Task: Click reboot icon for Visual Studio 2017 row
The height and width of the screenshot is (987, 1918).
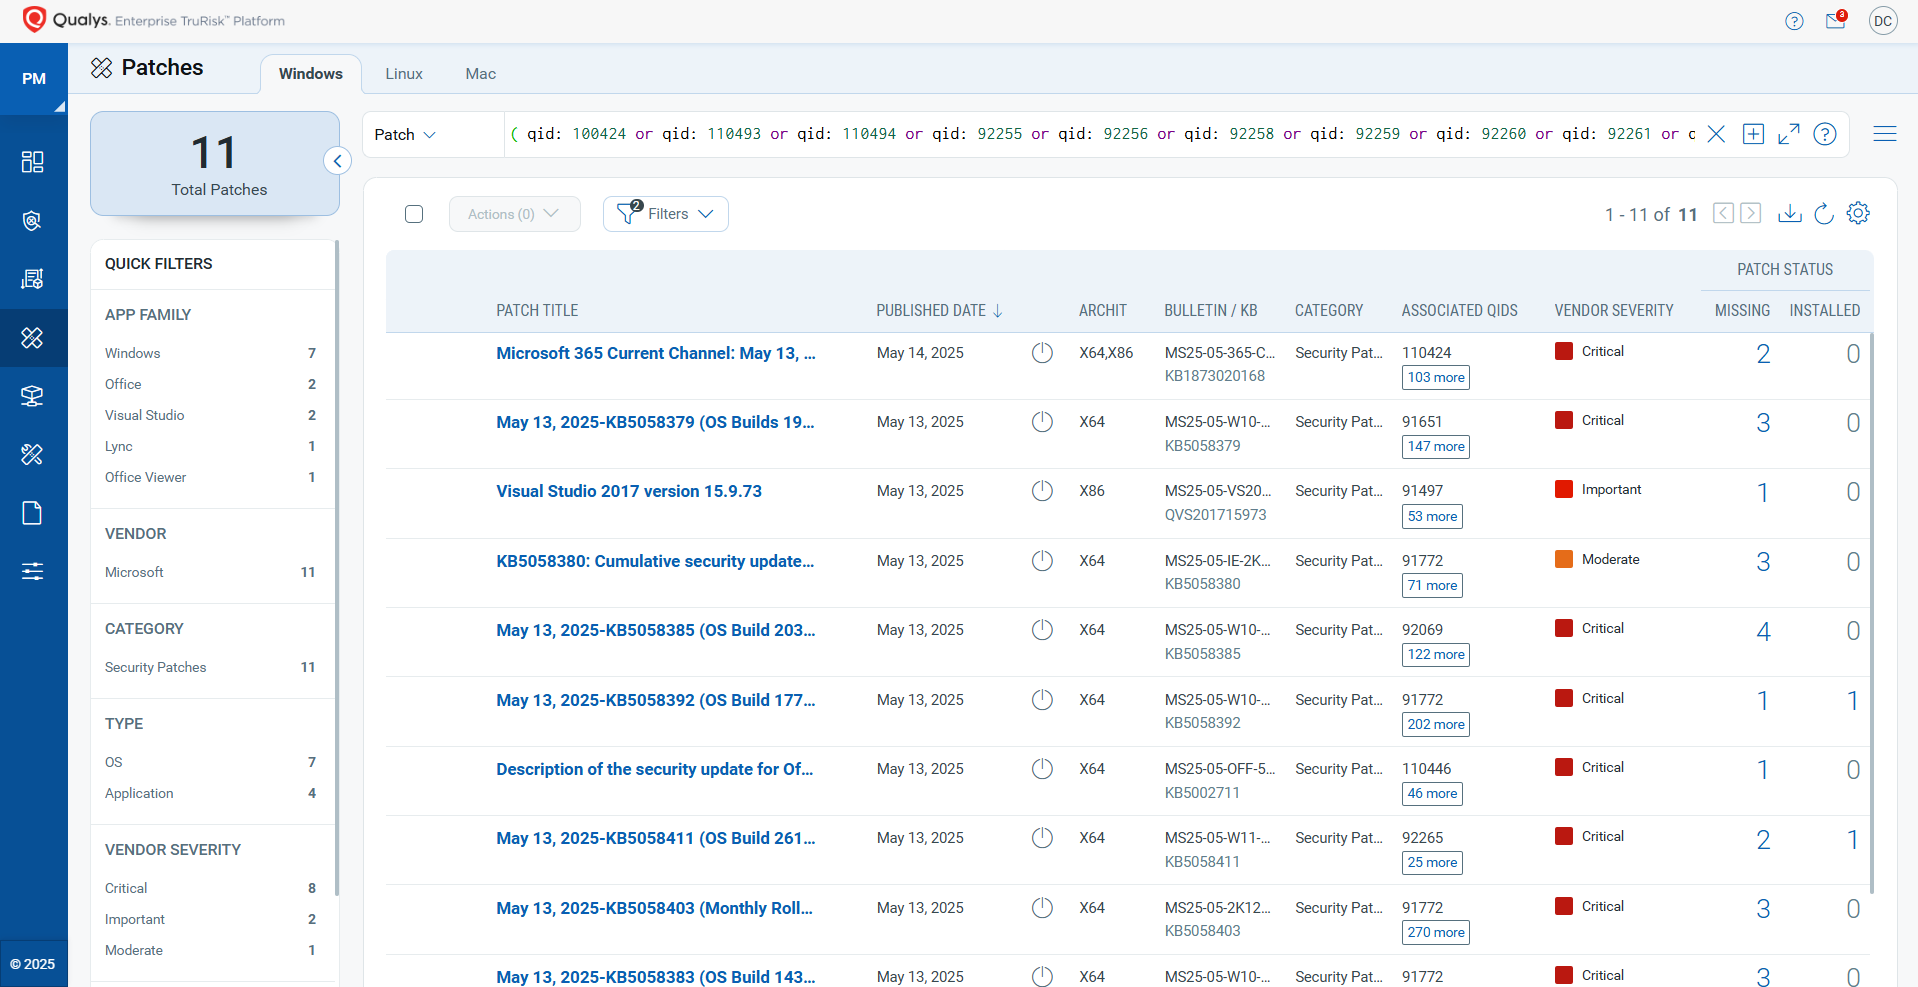Action: [1042, 491]
